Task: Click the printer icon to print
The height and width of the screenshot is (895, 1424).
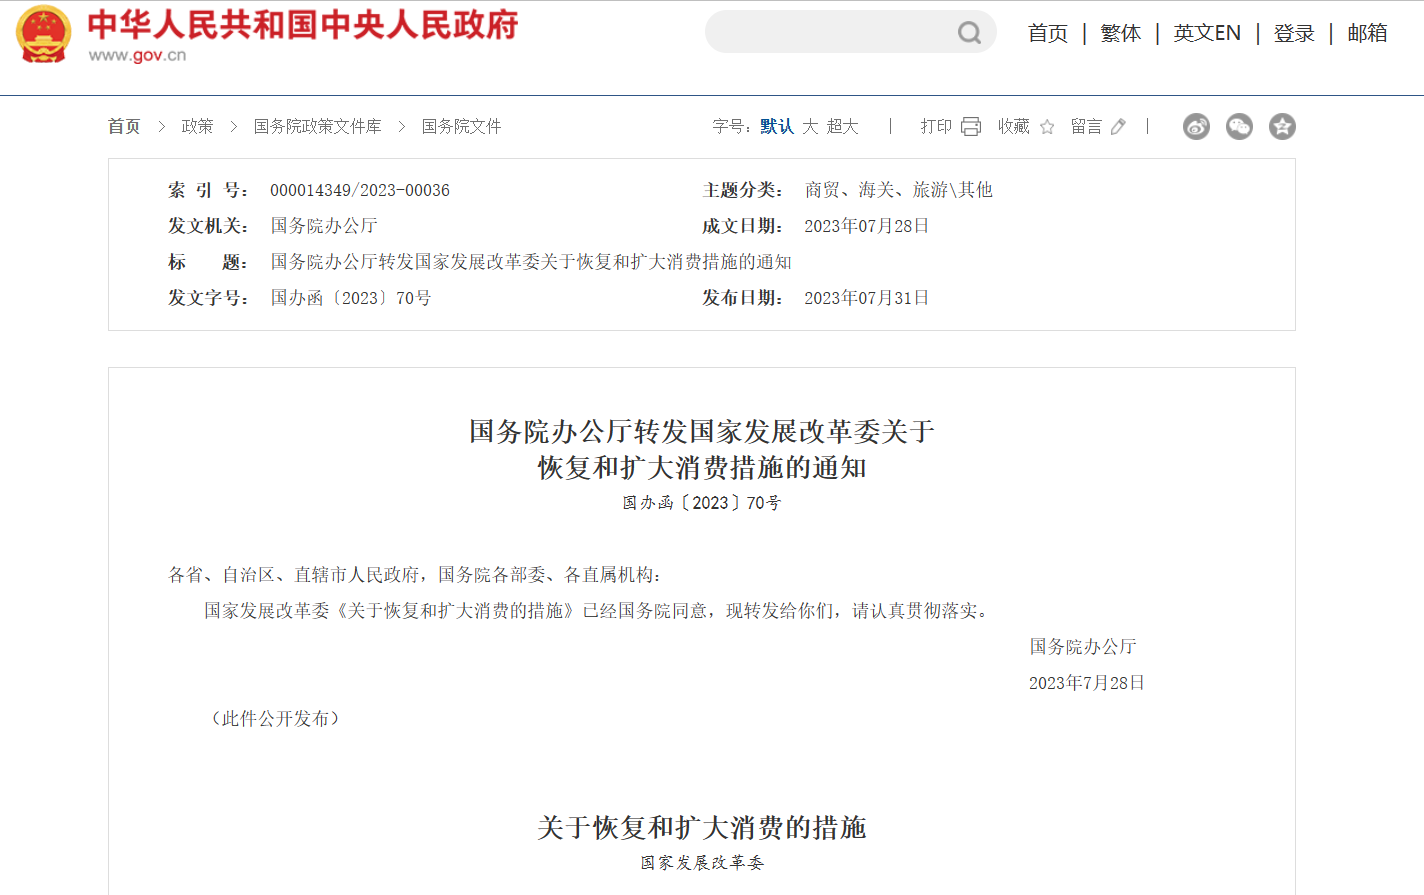Action: [971, 126]
